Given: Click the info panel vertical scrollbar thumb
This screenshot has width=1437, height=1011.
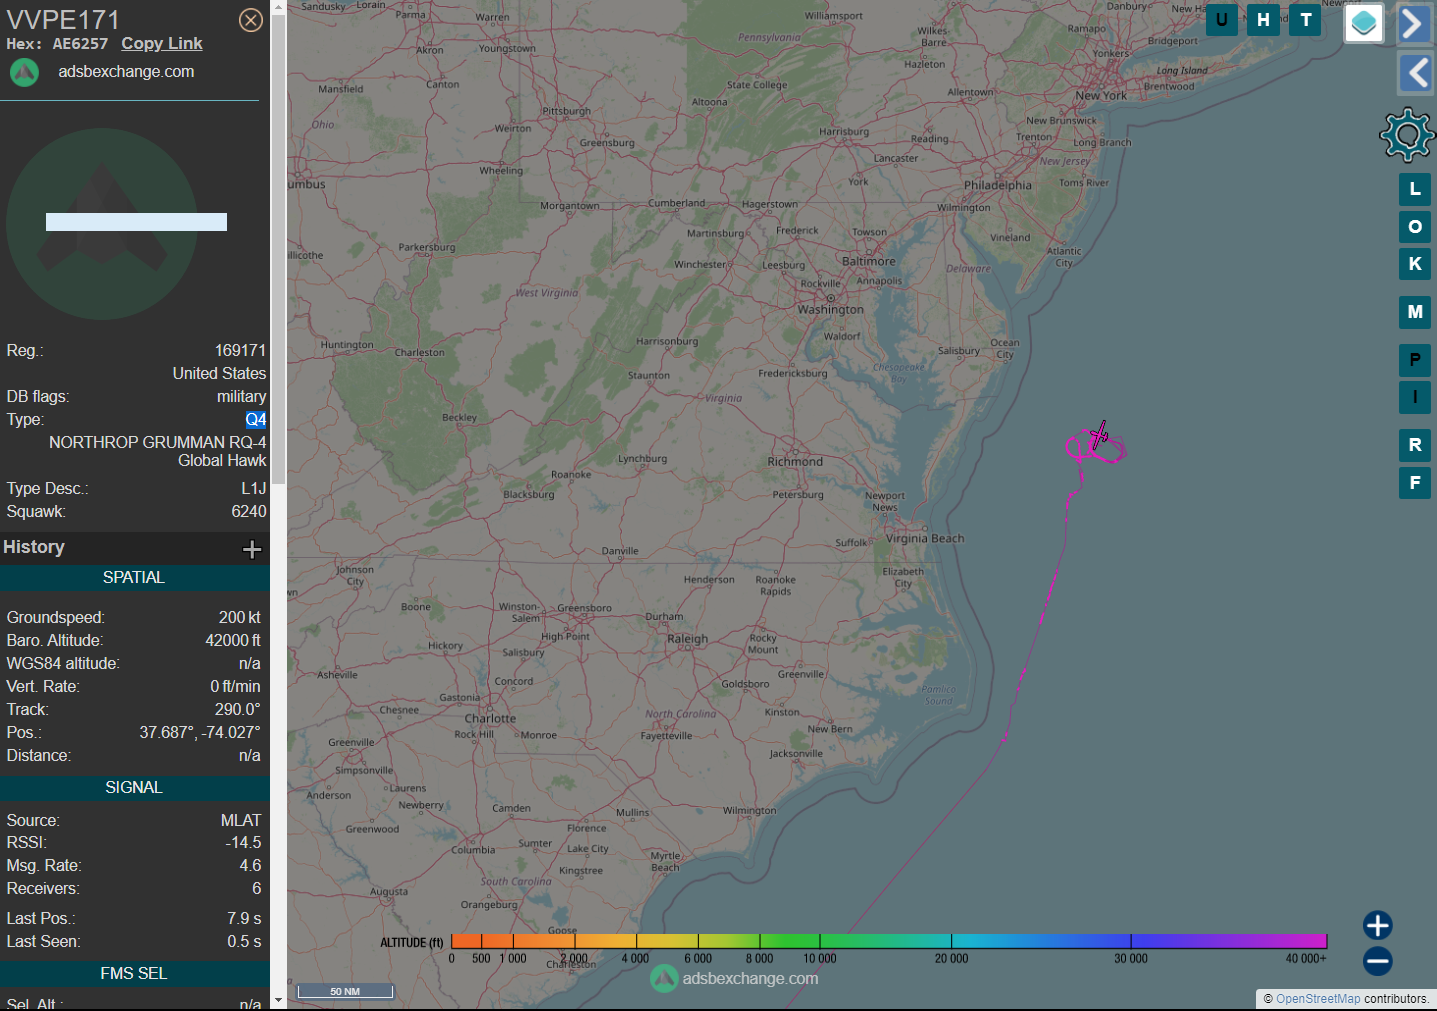Looking at the screenshot, I should click(278, 250).
